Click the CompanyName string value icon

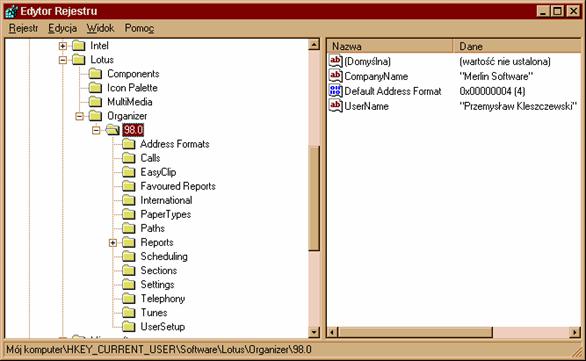(x=336, y=76)
